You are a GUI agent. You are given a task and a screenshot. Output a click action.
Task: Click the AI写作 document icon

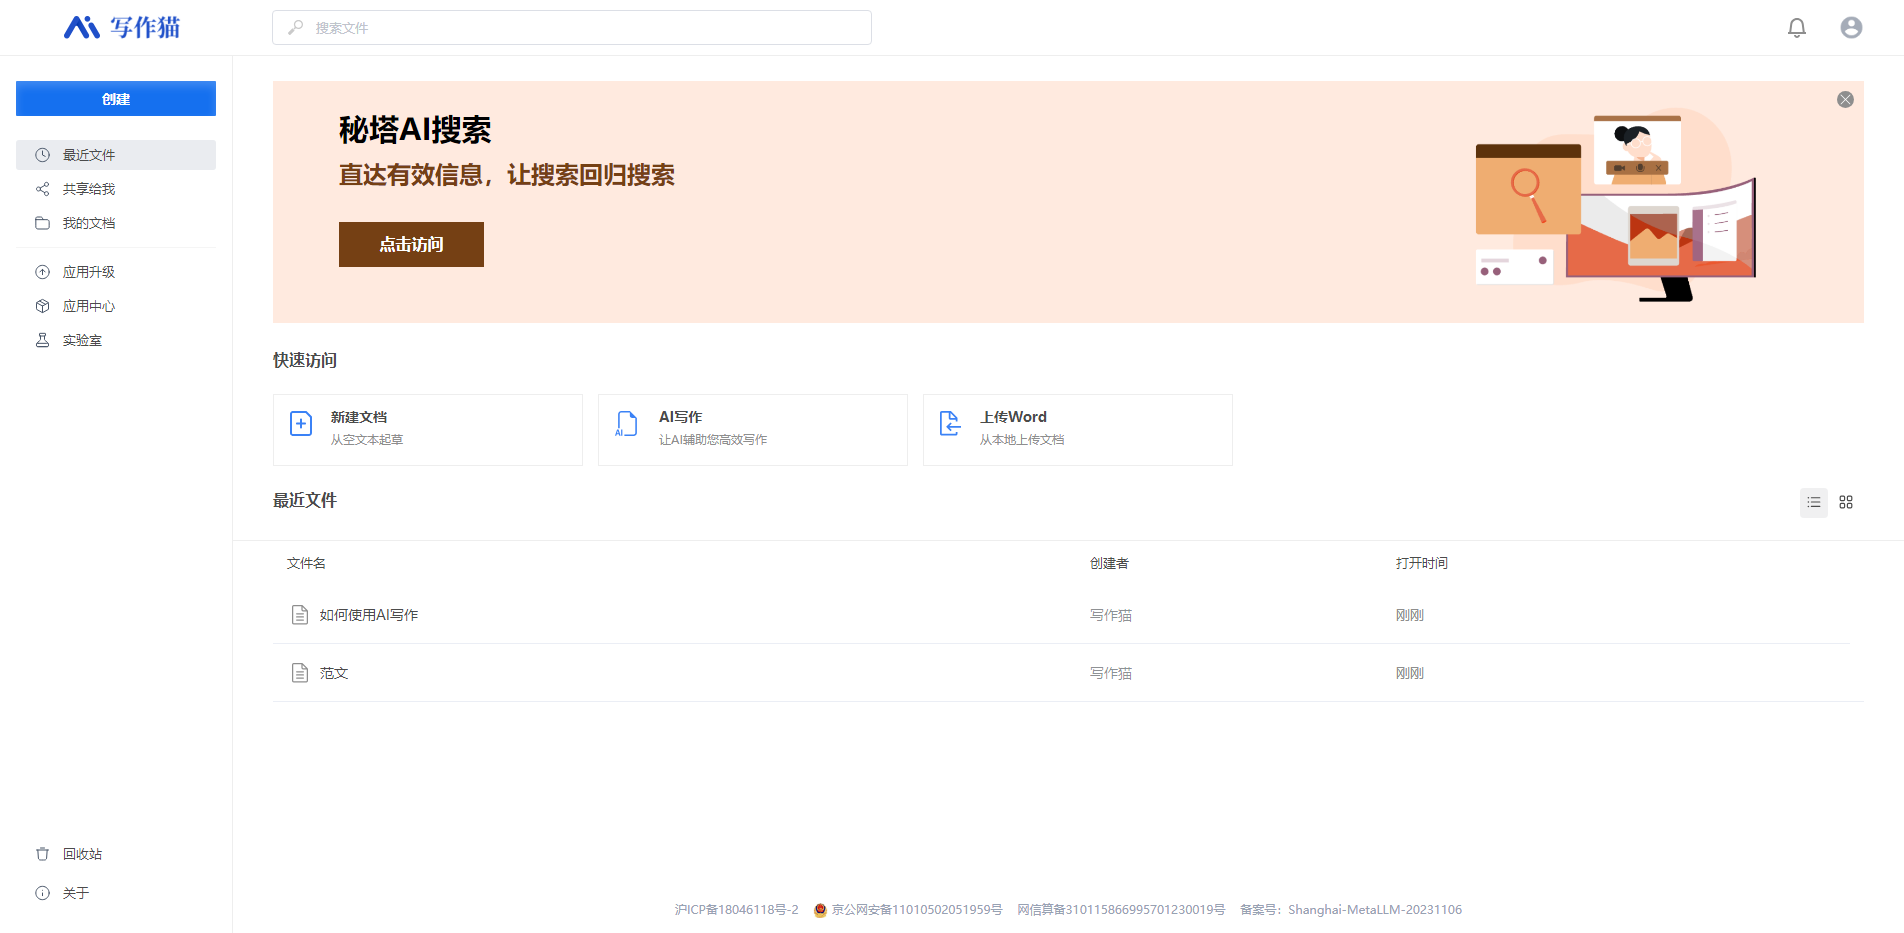pos(626,424)
